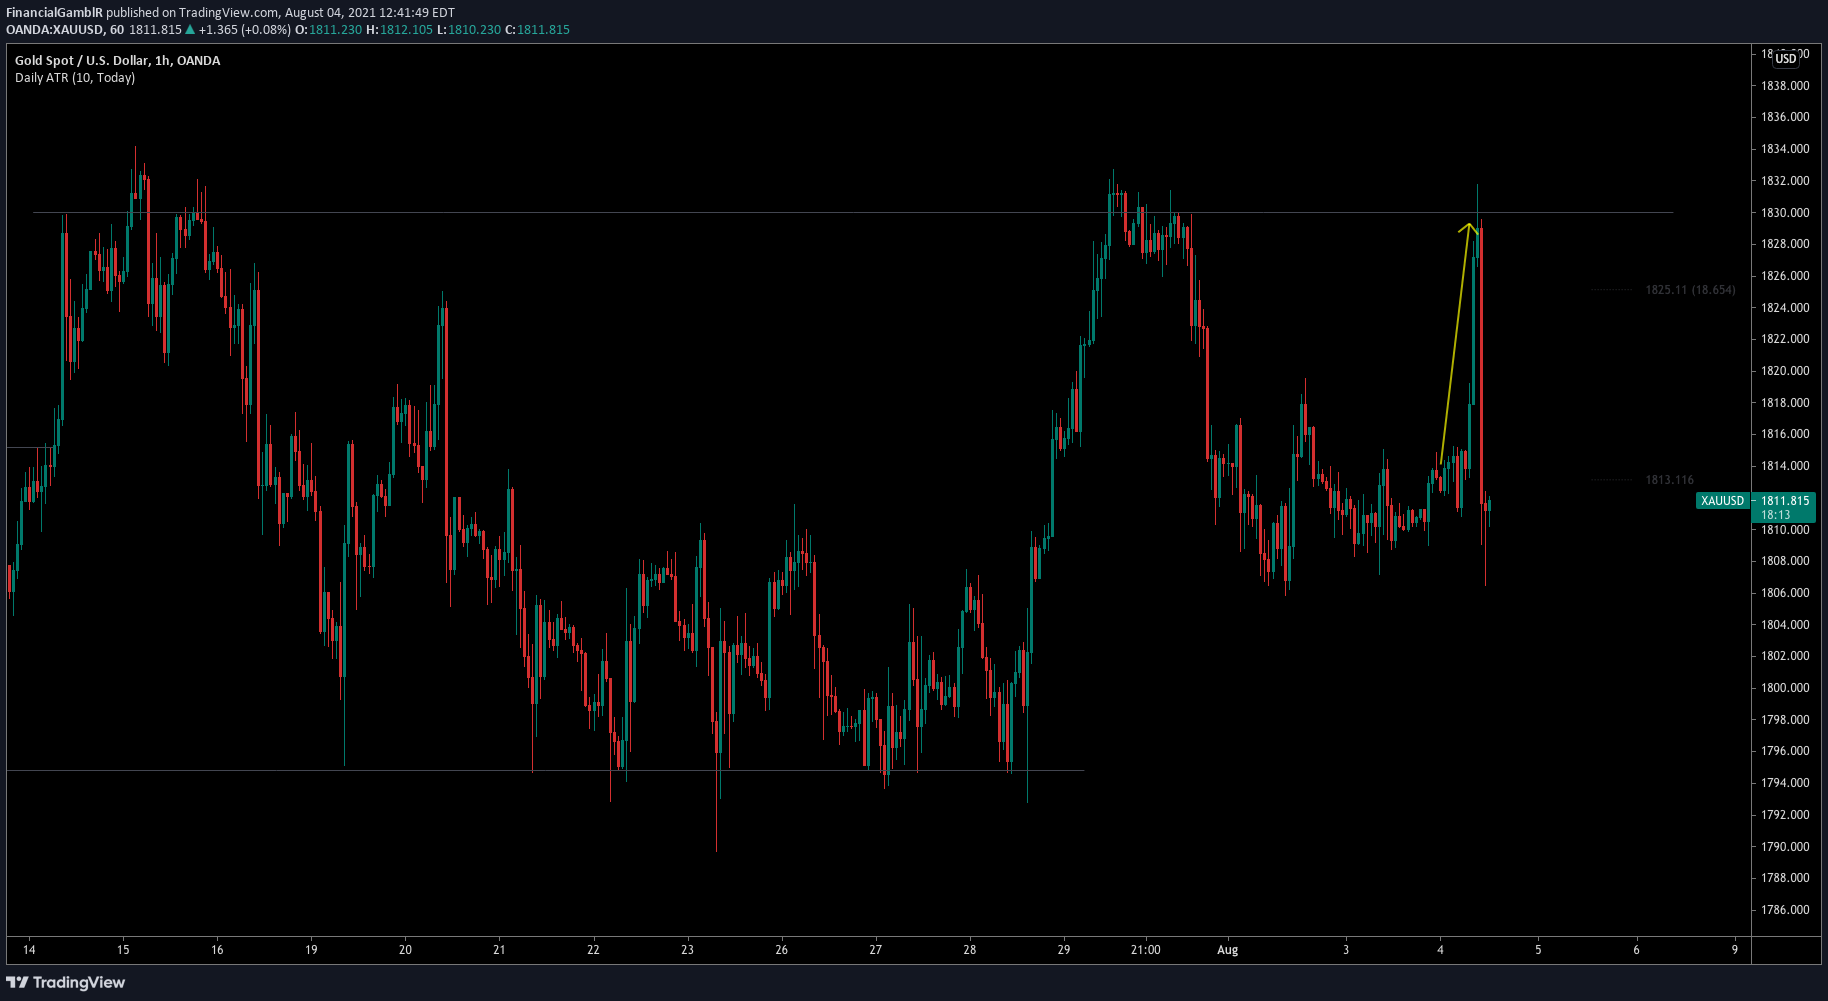Click date 6 on the time axis
The width and height of the screenshot is (1828, 1001).
[1636, 950]
